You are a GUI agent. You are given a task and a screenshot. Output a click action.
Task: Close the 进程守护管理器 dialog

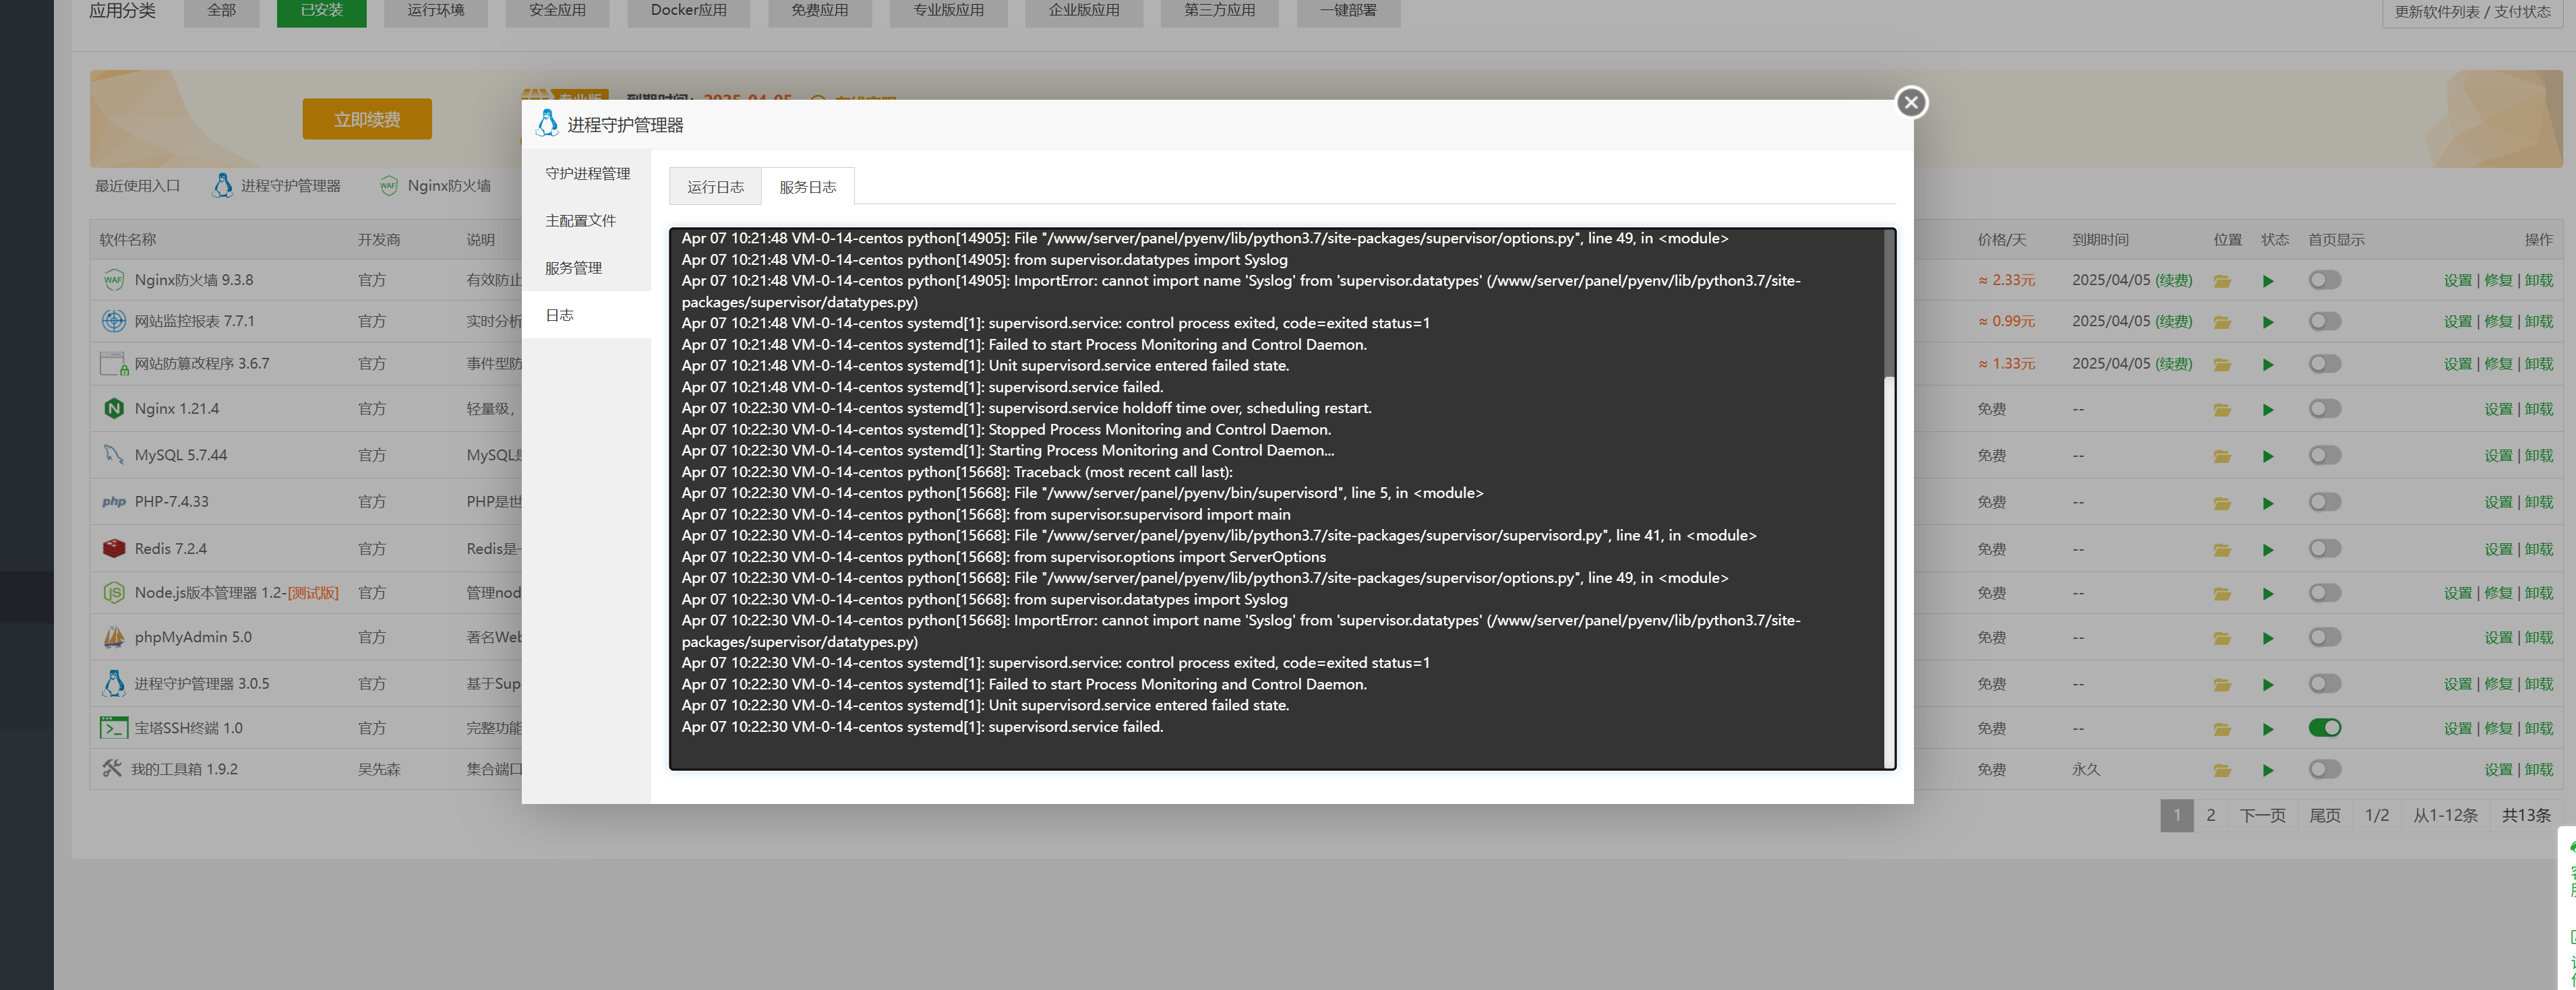1911,102
